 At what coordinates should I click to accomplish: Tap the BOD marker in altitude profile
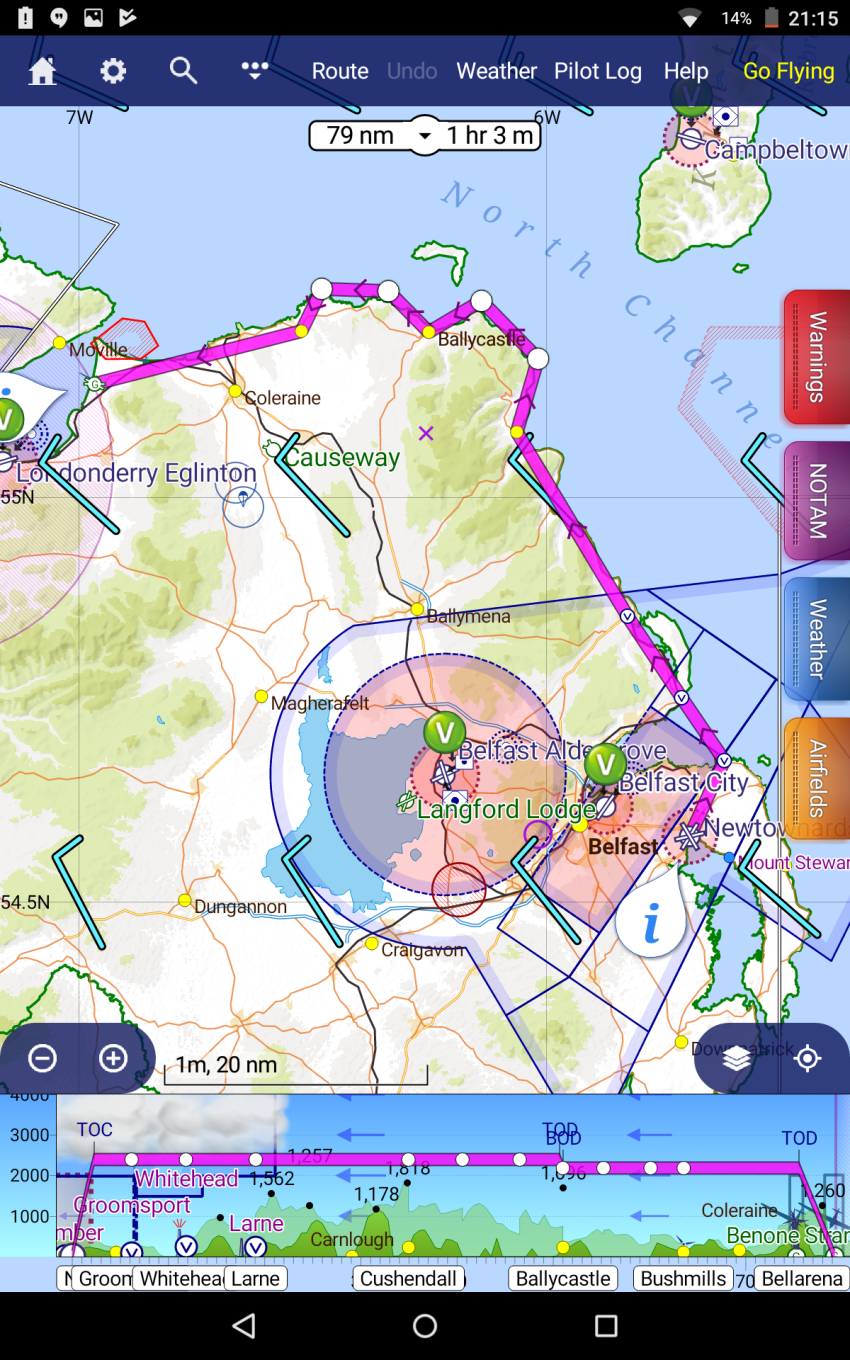click(x=563, y=1140)
